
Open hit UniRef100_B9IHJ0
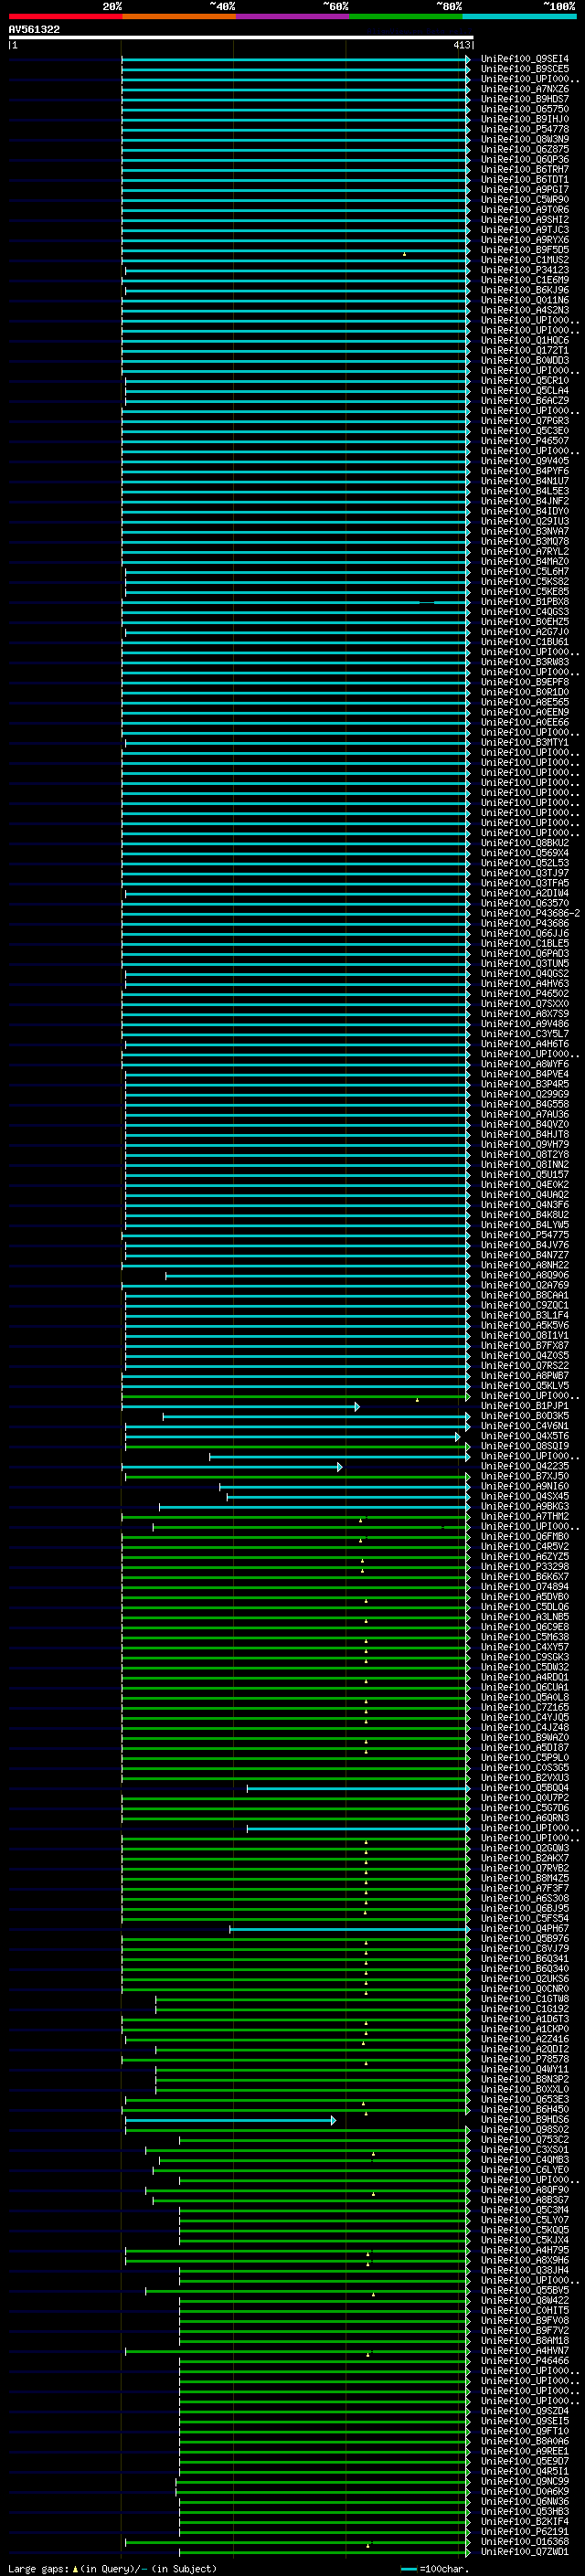tap(525, 119)
